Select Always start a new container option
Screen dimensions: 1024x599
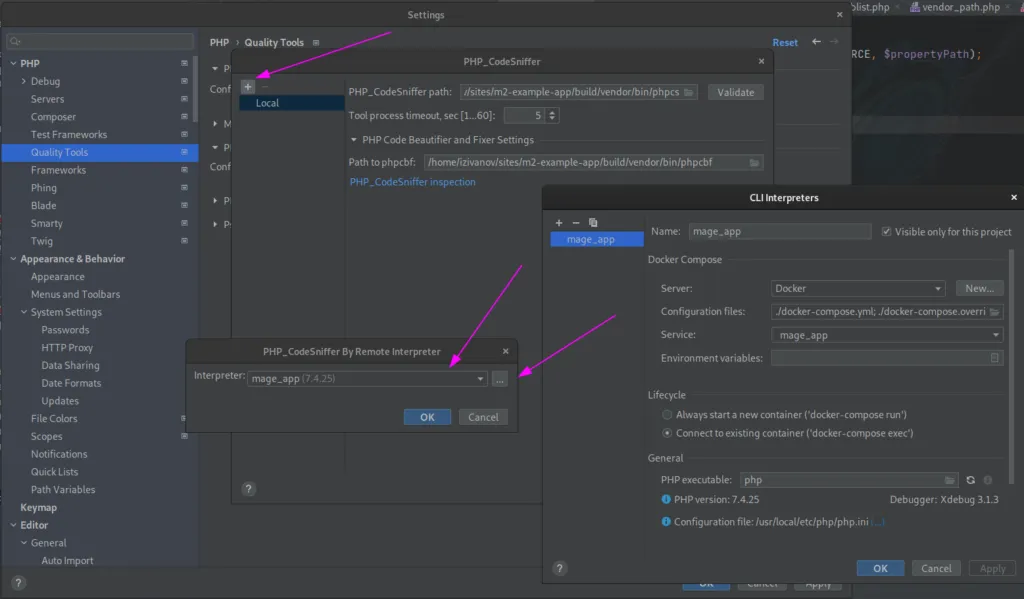point(666,414)
